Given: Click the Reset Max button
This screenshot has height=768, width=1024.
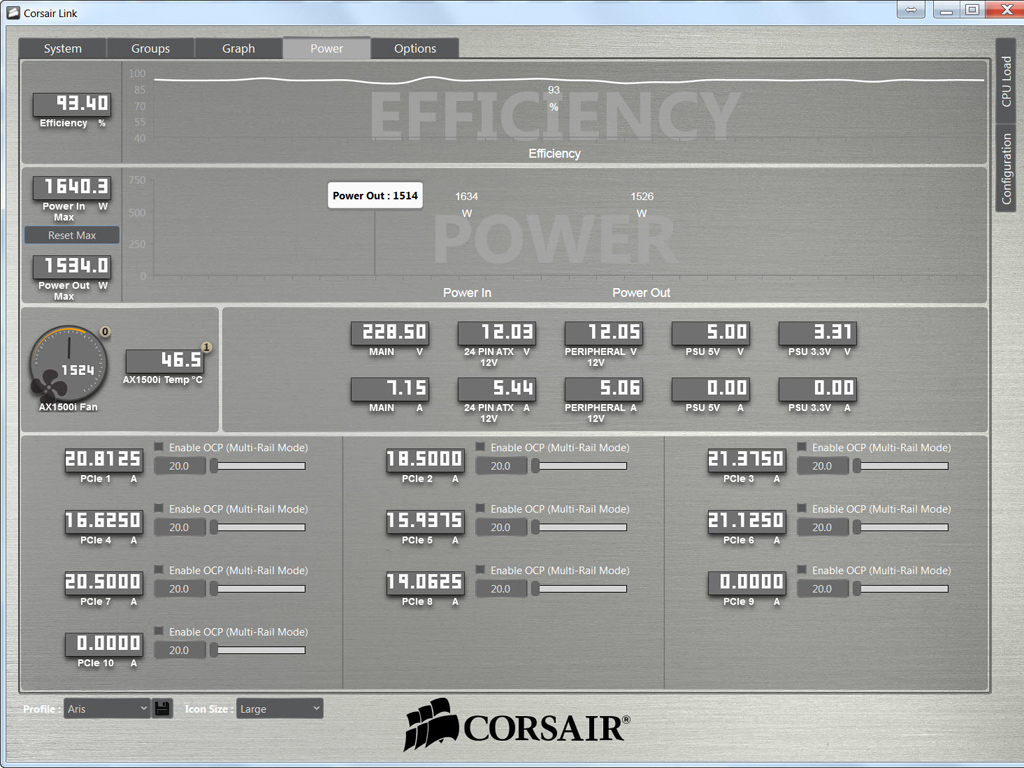Looking at the screenshot, I should pyautogui.click(x=72, y=235).
